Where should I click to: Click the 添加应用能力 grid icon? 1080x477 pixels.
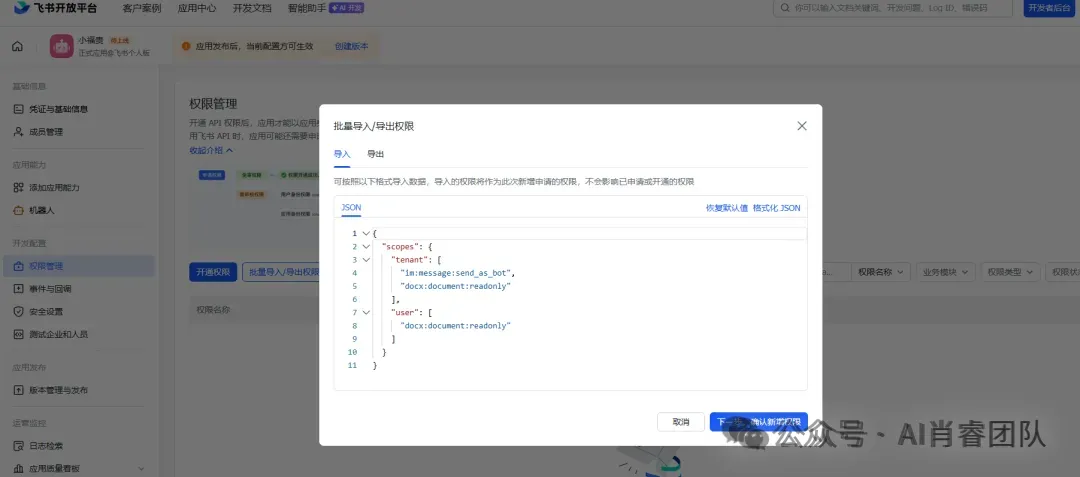19,187
